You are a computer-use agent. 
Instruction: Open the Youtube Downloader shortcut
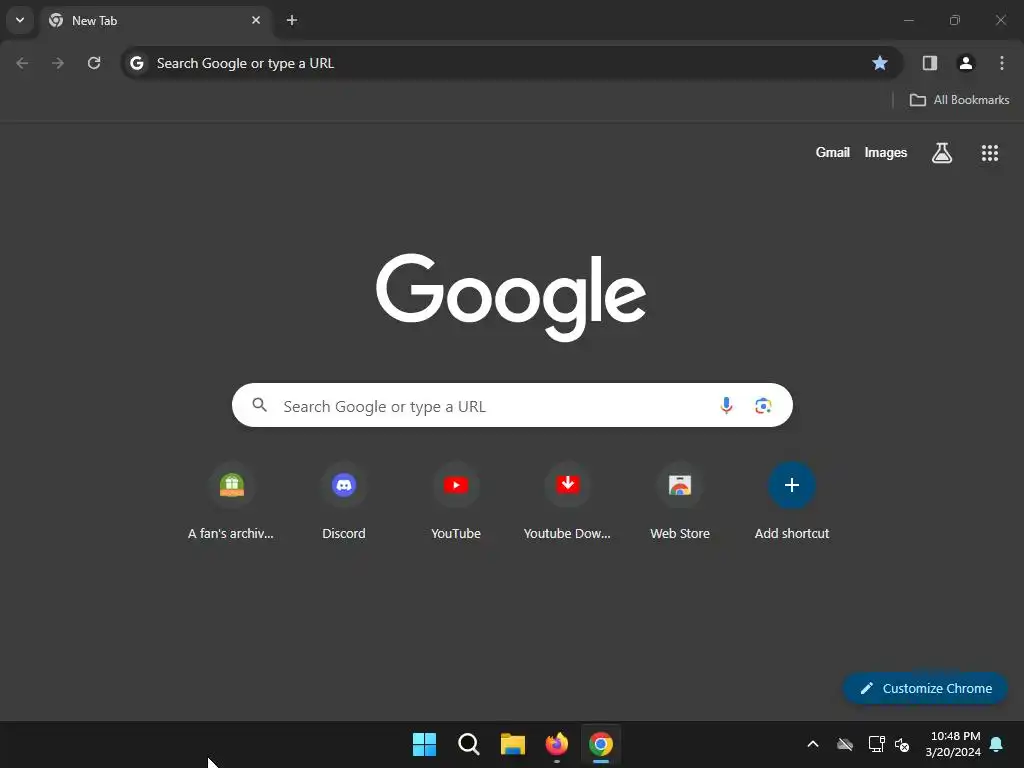pos(568,502)
